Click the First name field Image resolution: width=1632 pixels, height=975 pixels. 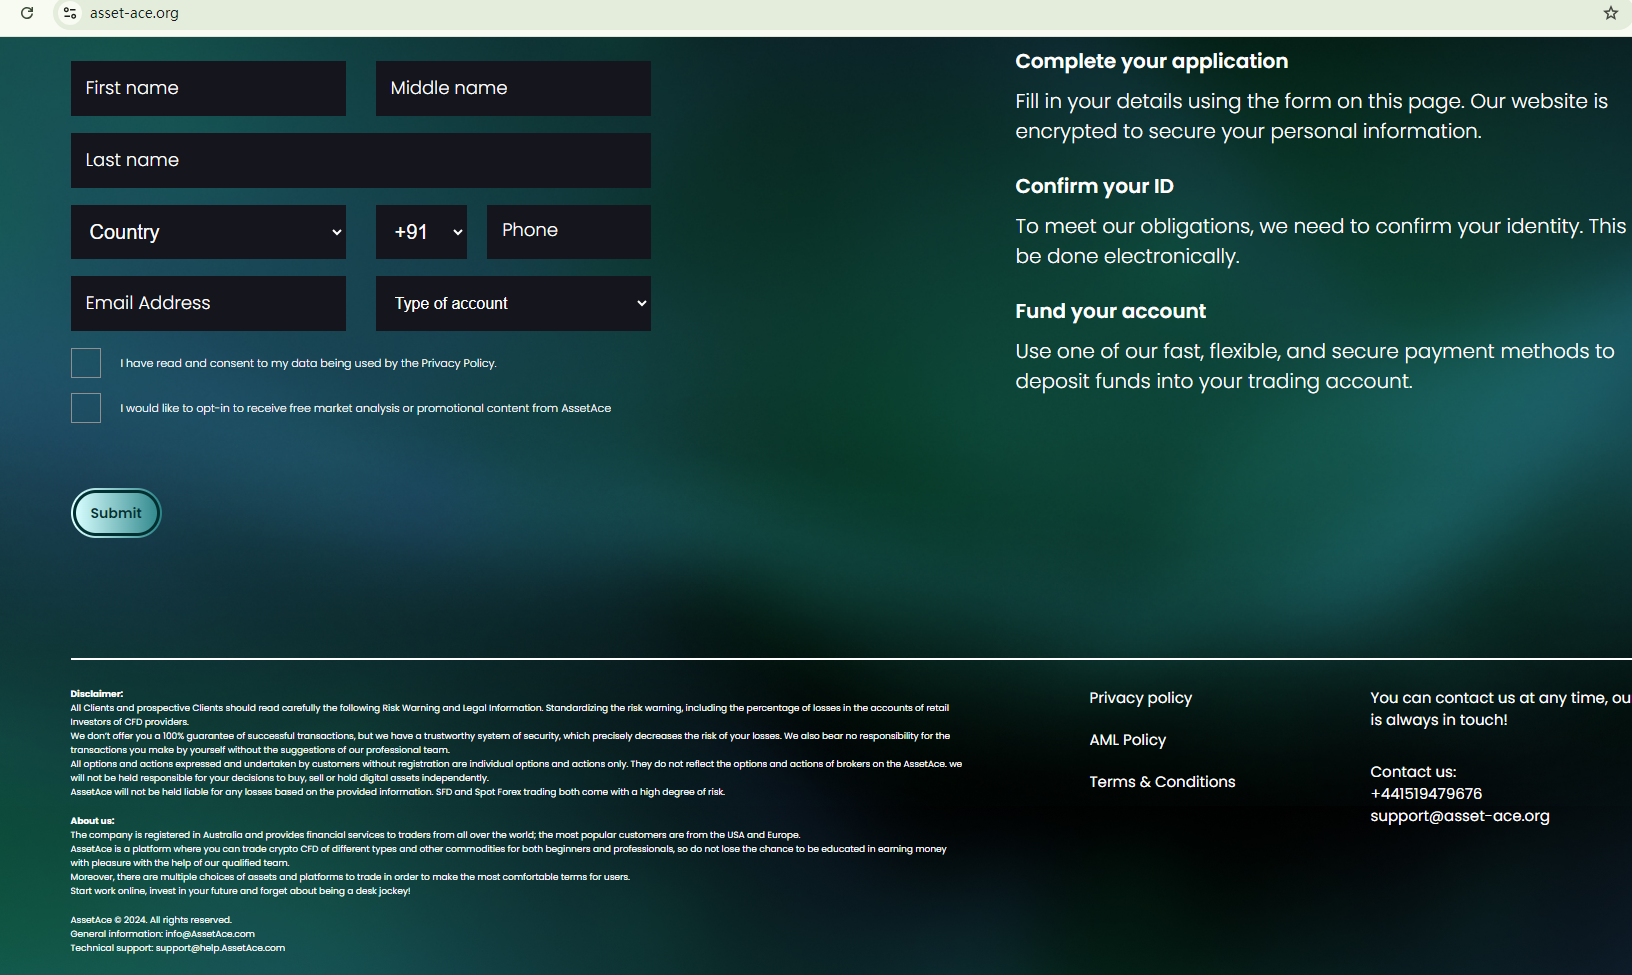[208, 88]
